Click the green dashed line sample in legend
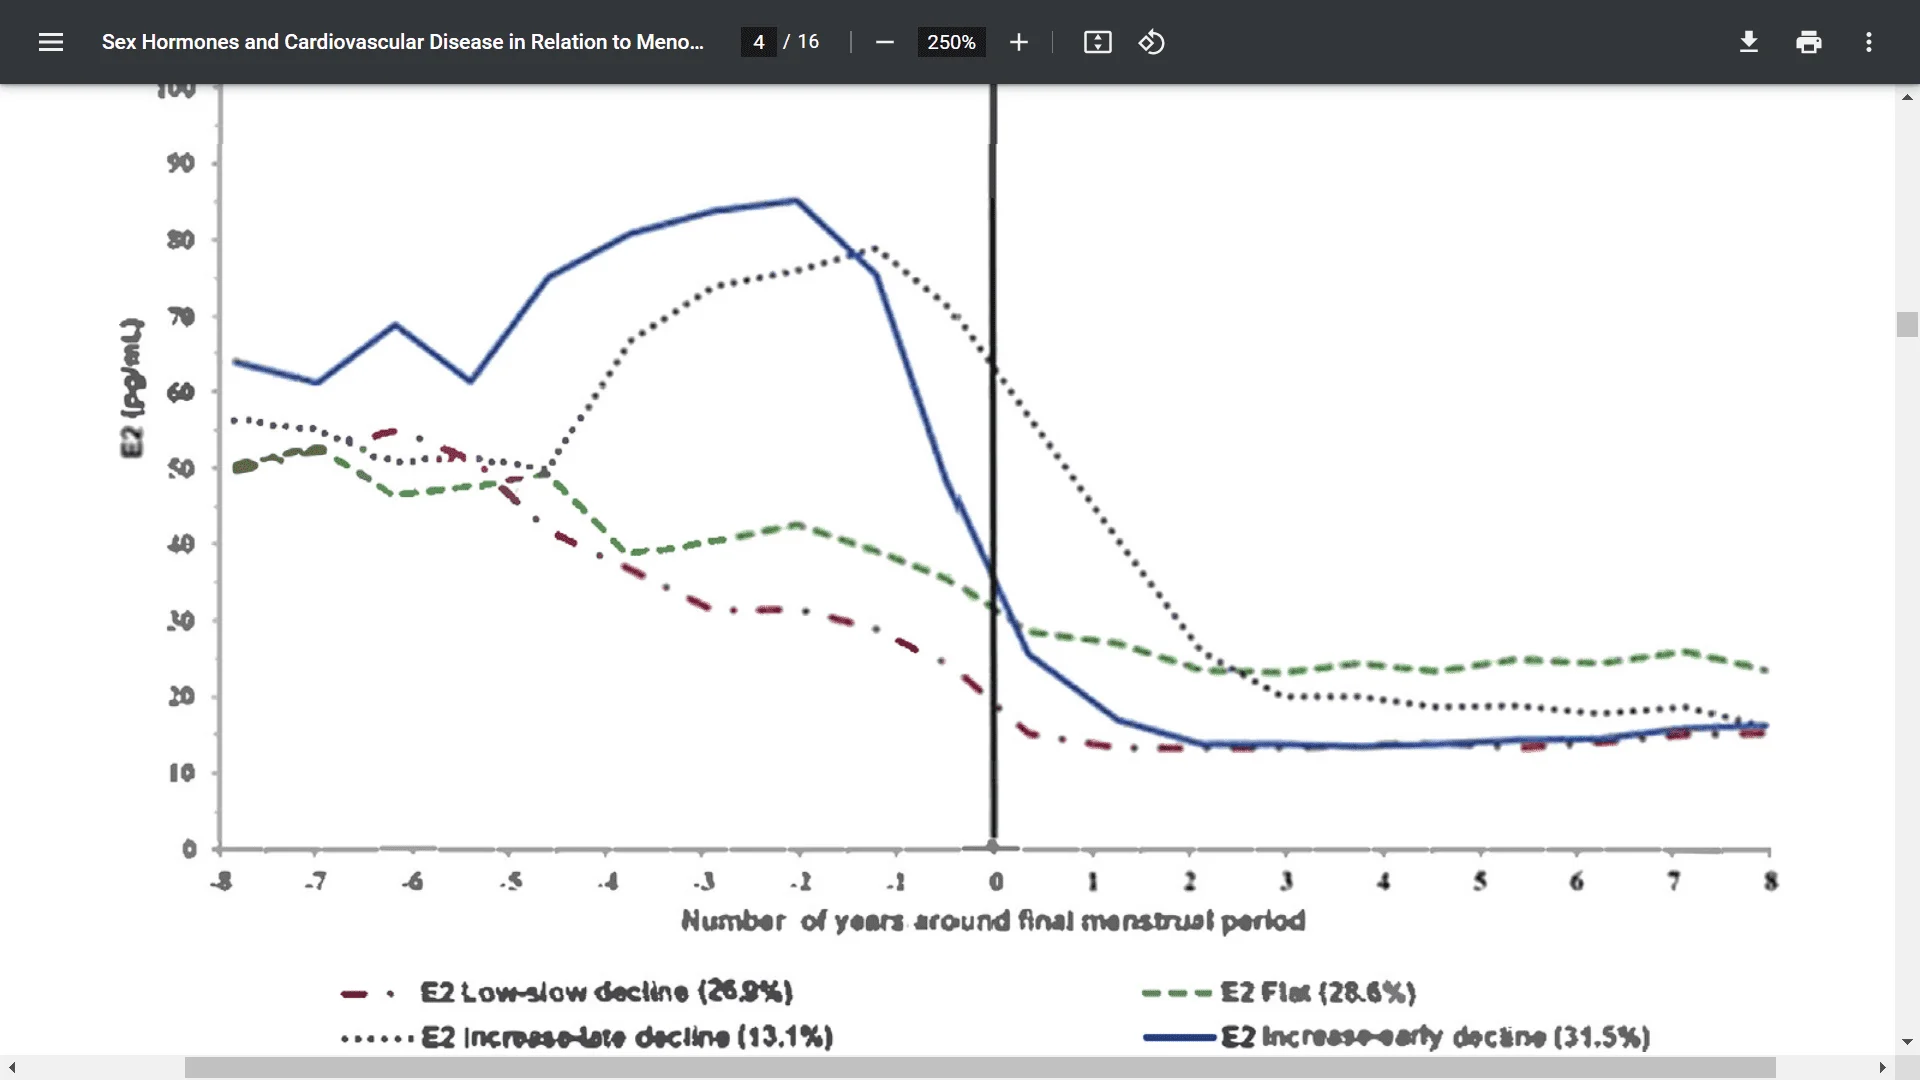Image resolution: width=1920 pixels, height=1080 pixels. pos(1177,993)
